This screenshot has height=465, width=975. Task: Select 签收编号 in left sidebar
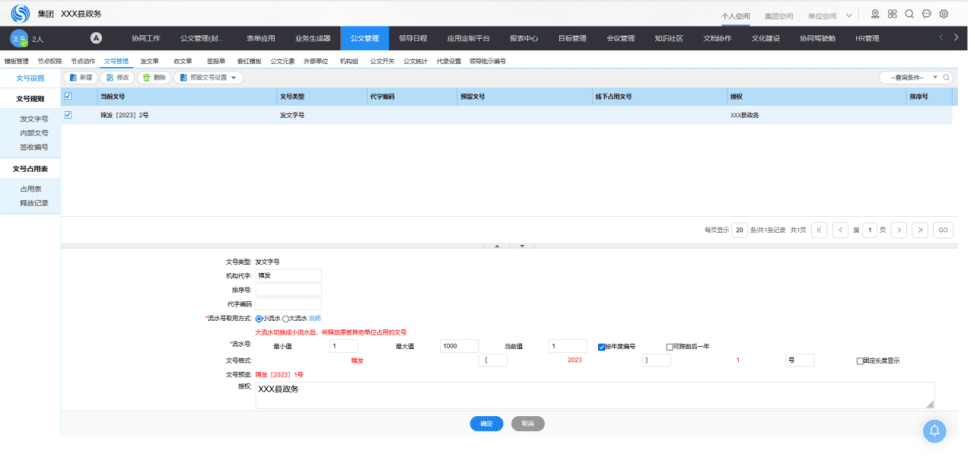(34, 147)
